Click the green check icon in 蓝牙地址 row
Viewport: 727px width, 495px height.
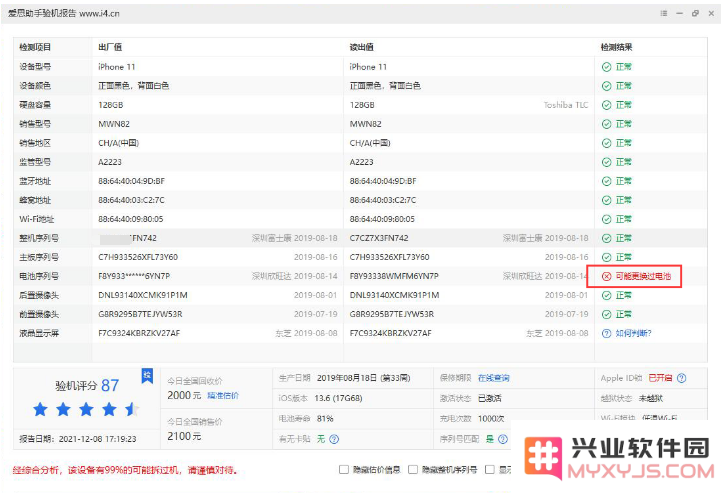pyautogui.click(x=606, y=181)
